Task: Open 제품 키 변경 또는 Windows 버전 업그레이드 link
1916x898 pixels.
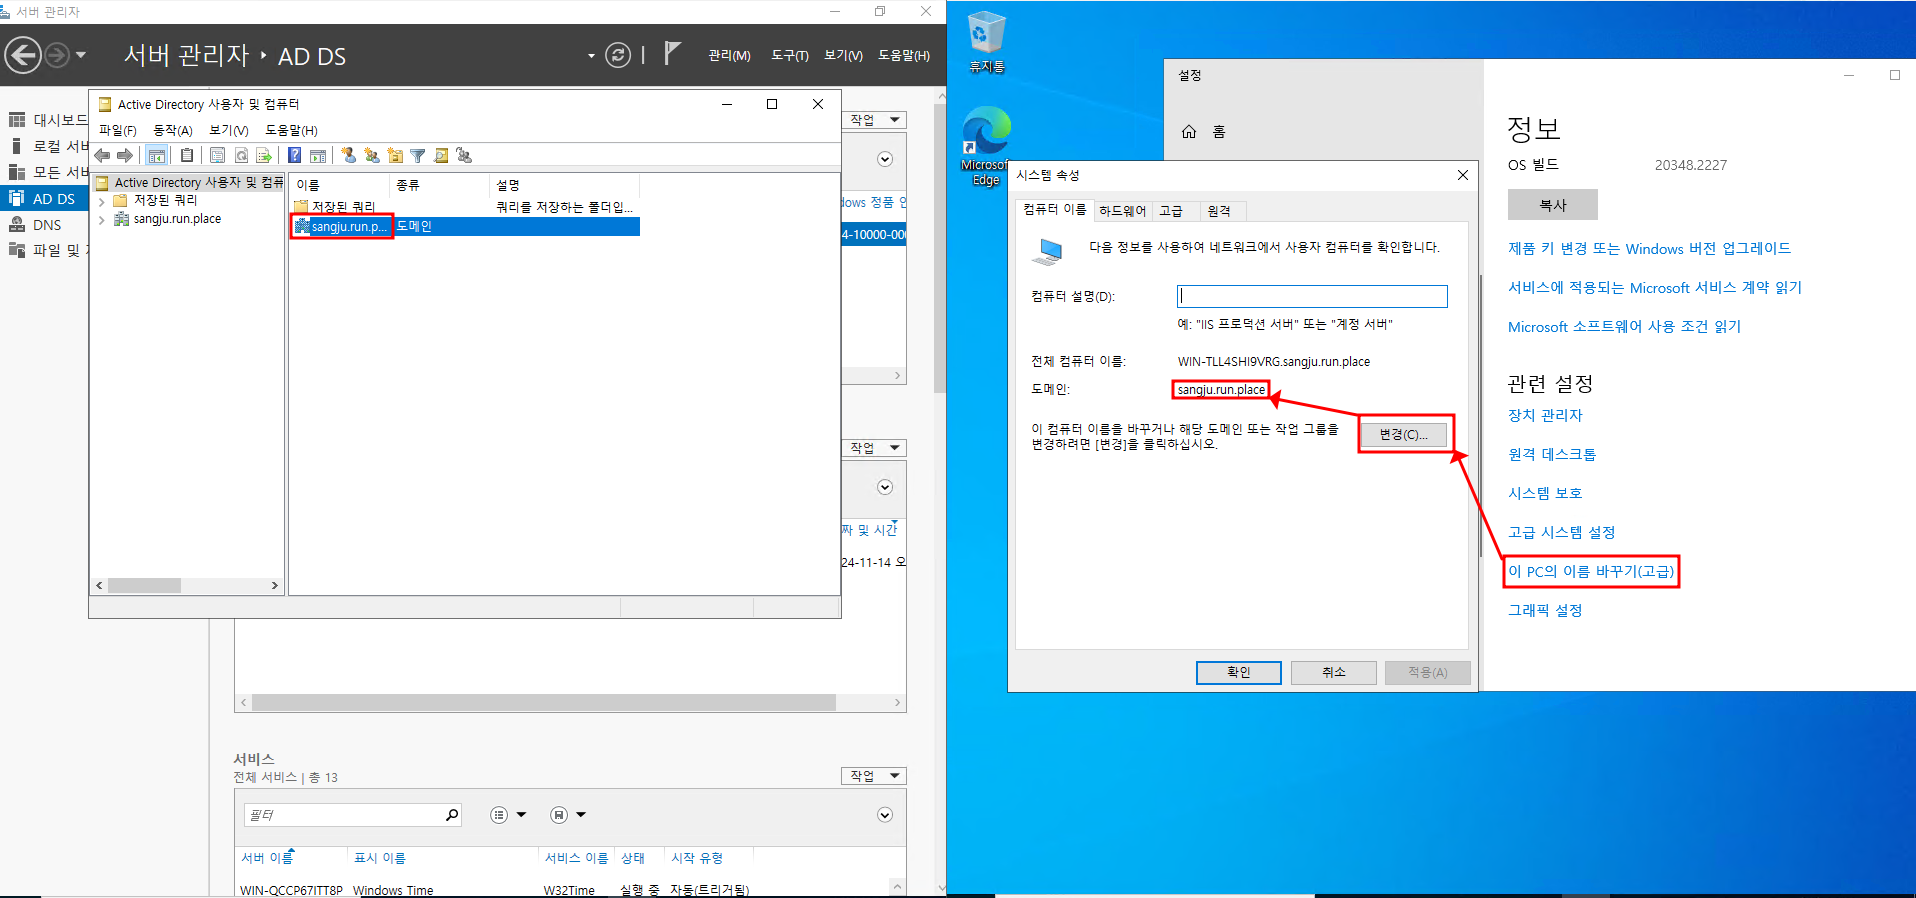Action: 1649,249
